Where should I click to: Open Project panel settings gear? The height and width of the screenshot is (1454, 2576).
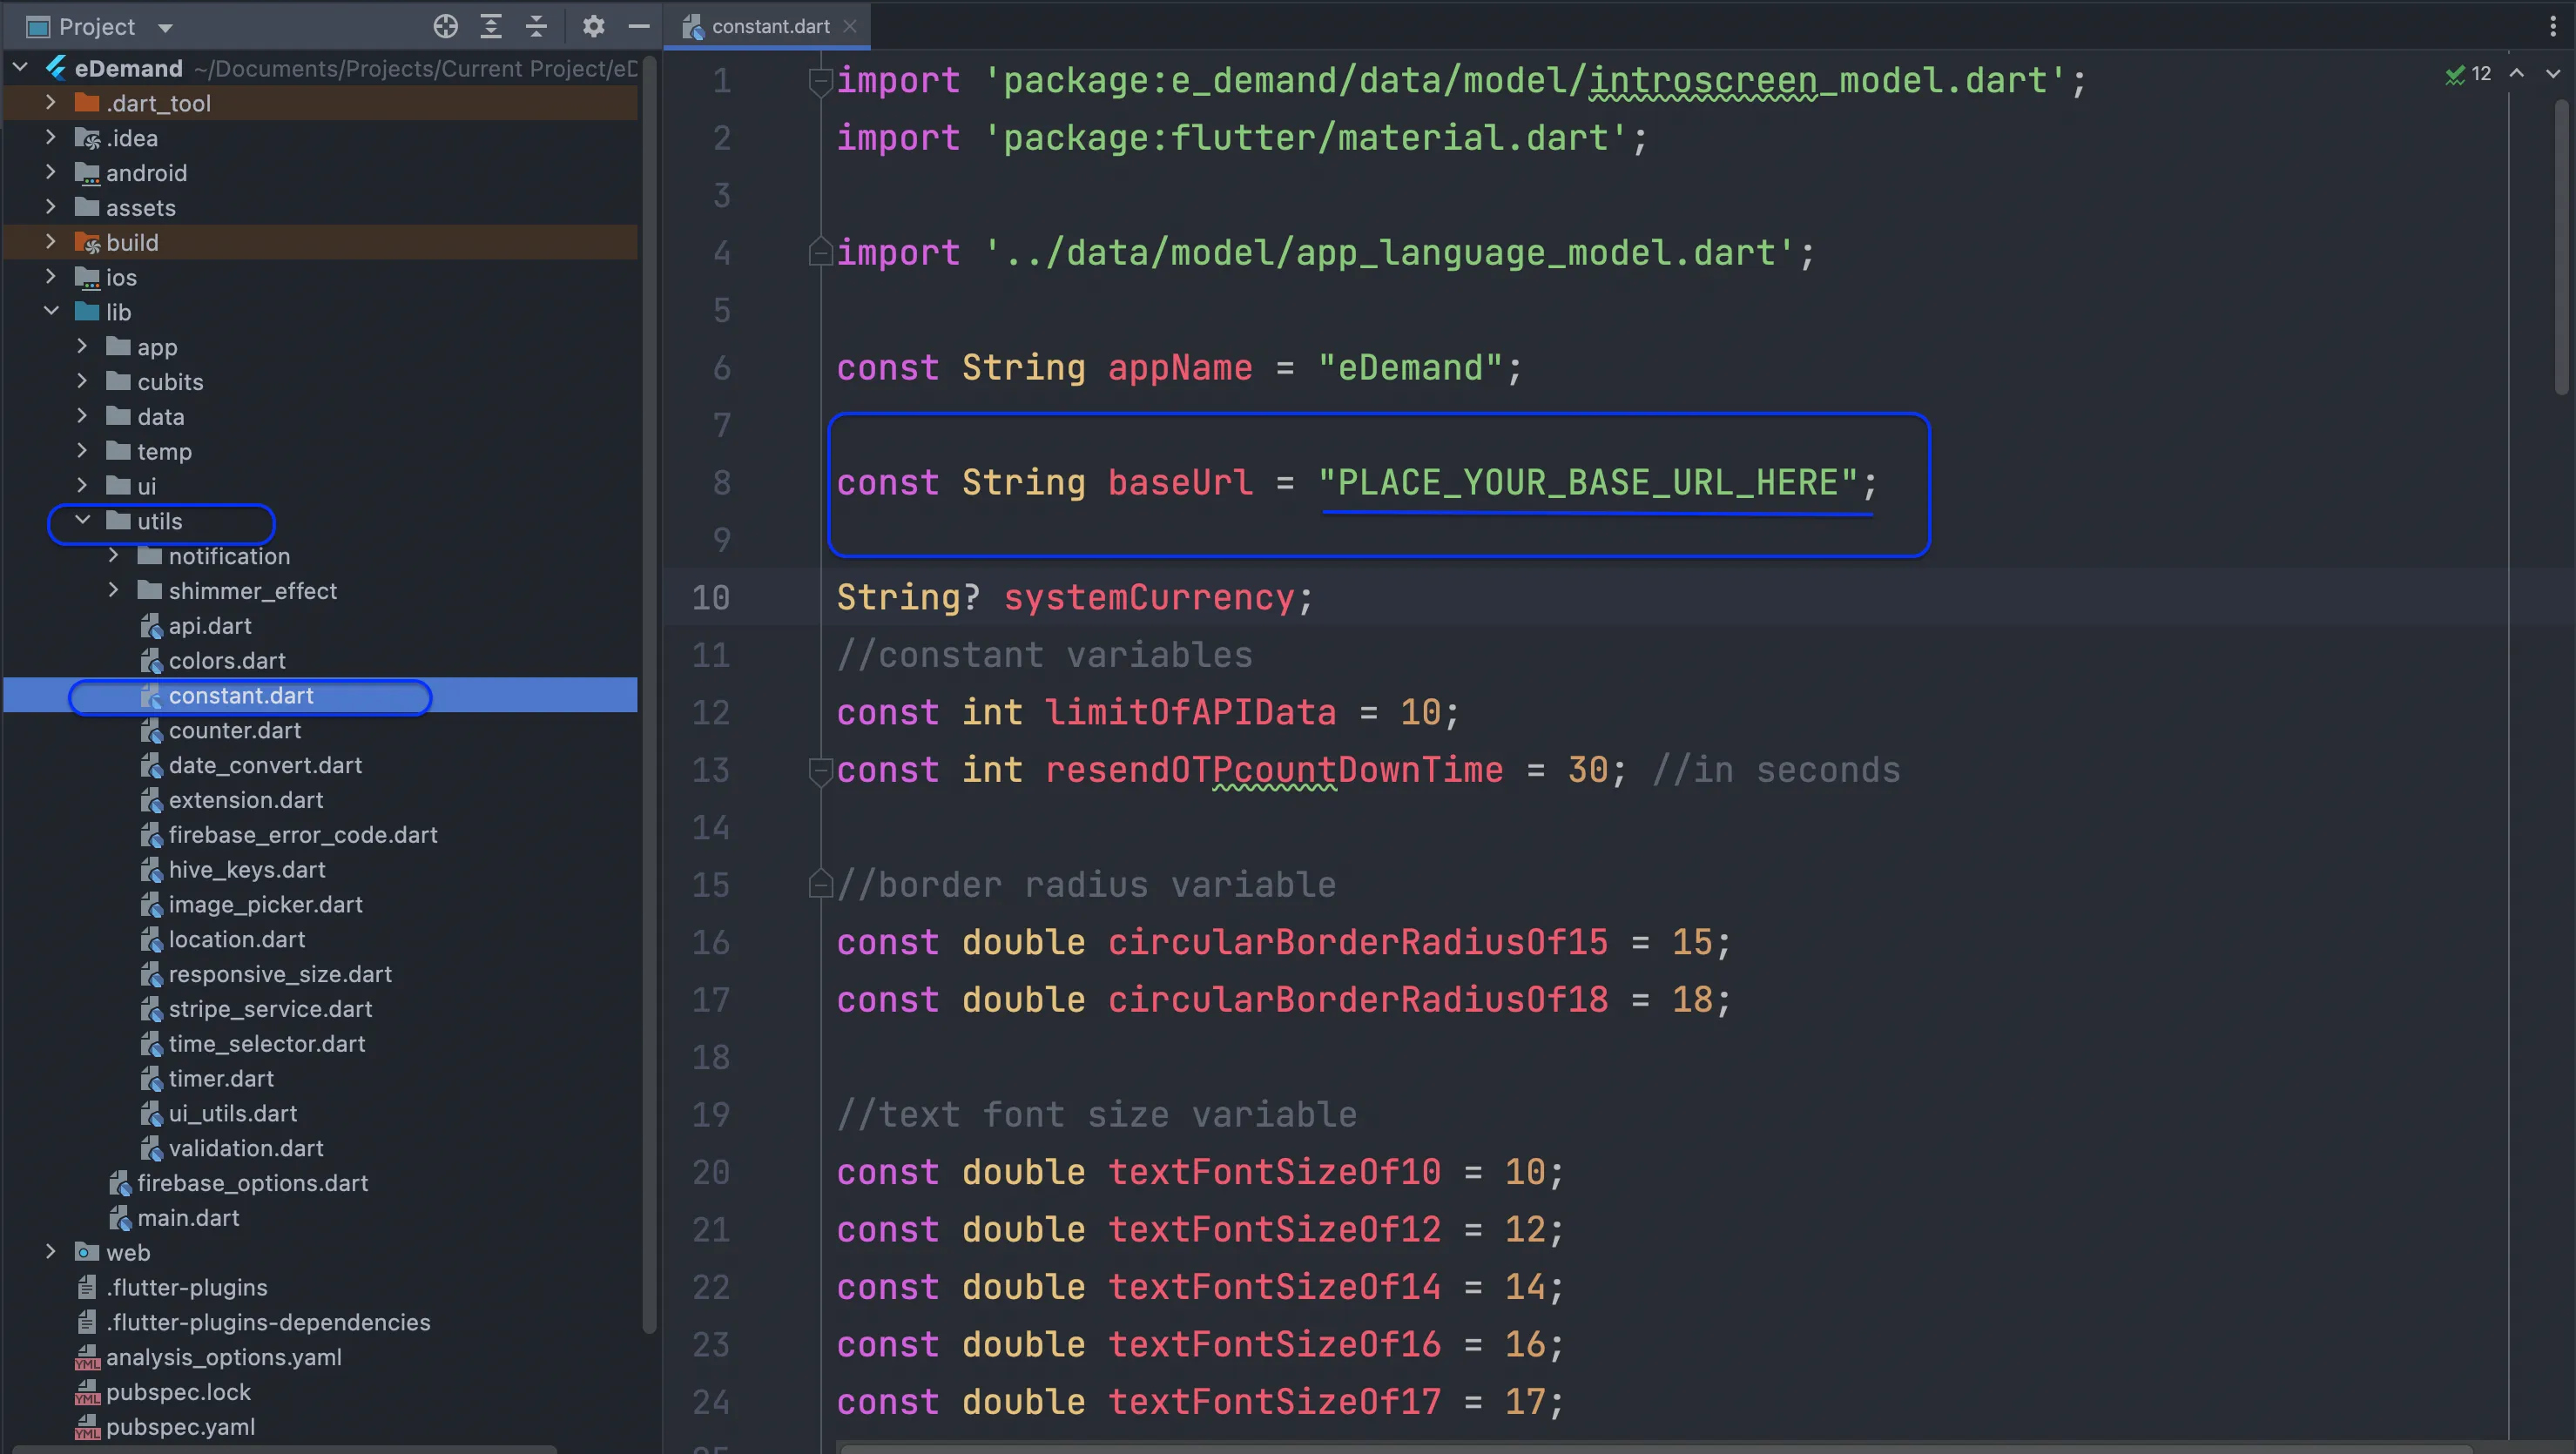[594, 27]
